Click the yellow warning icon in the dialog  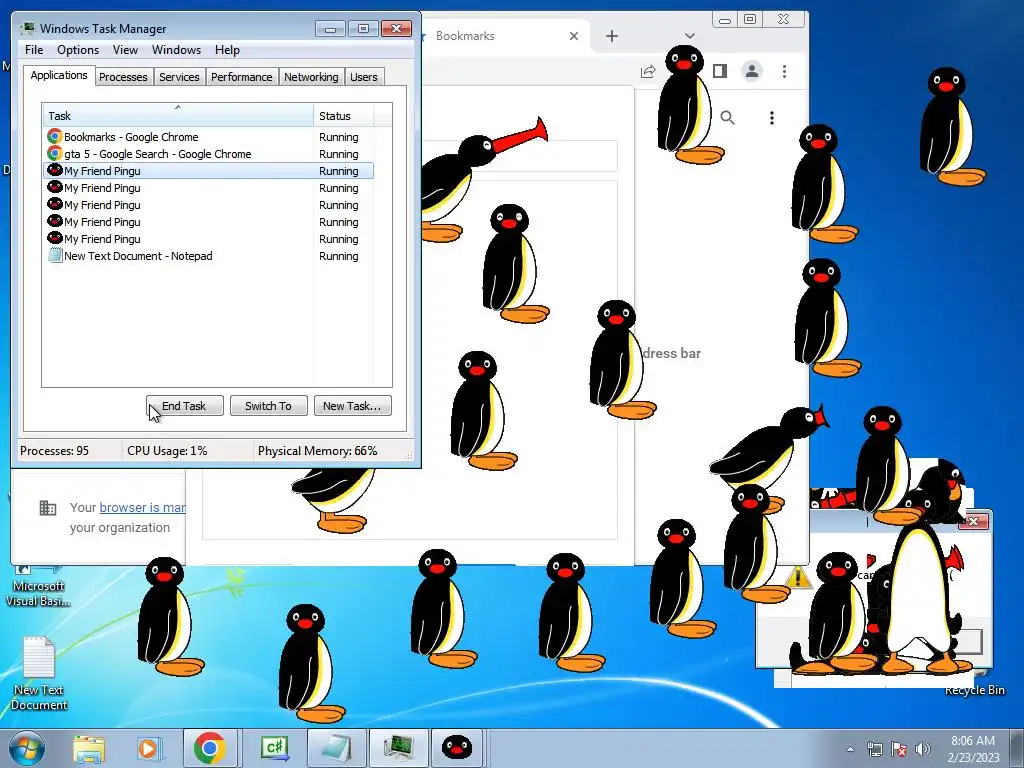(x=797, y=577)
